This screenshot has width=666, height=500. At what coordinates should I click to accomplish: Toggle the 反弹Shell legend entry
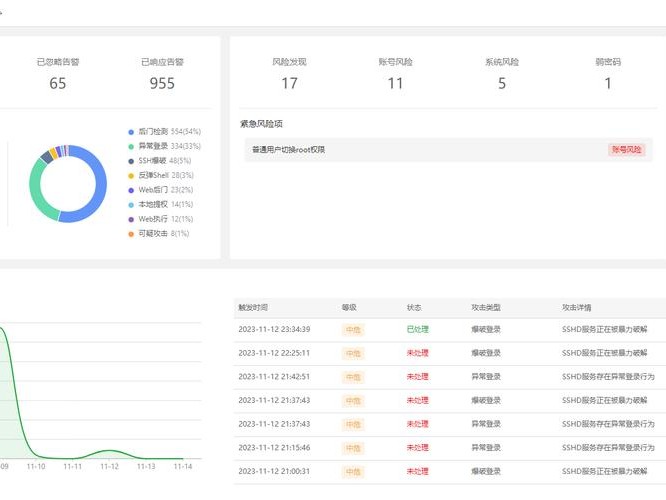161,175
